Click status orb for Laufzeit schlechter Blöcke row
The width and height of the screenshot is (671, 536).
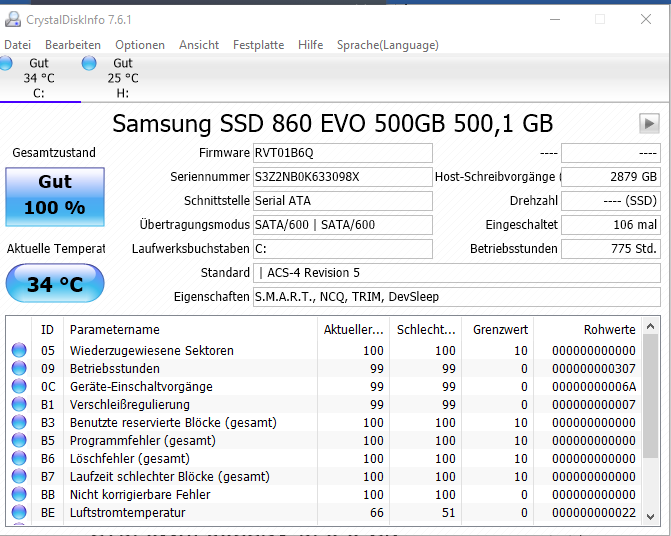tap(19, 476)
